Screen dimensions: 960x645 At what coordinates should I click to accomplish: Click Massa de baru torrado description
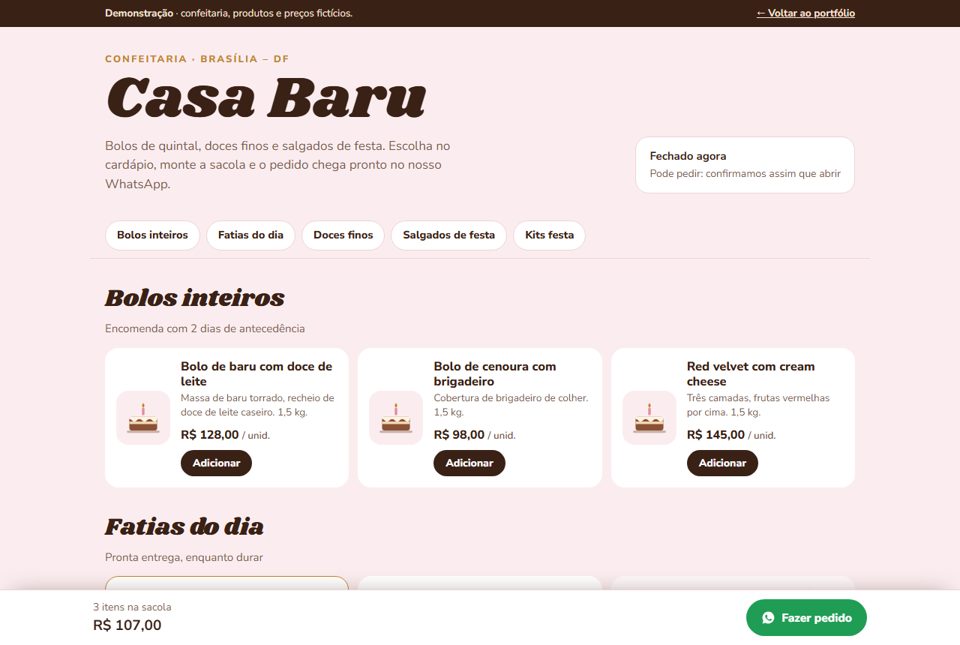pos(257,405)
